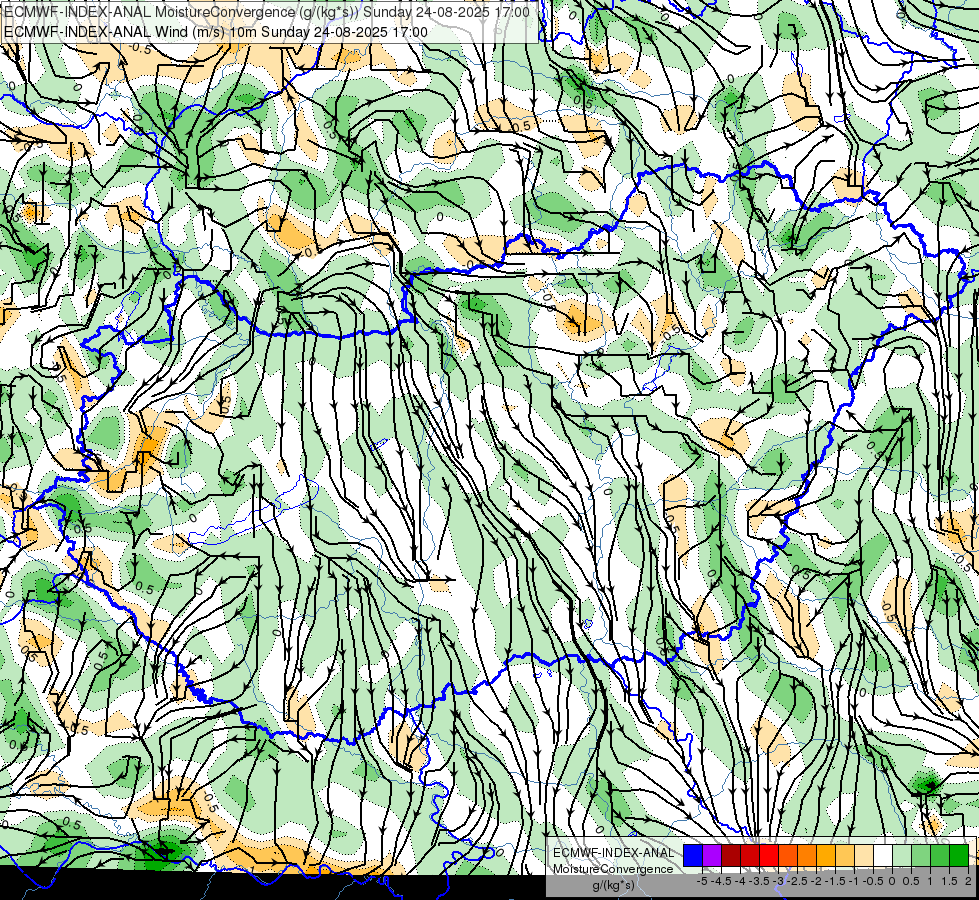This screenshot has width=979, height=900.
Task: Click the -4.5 tick label on legend
Action: tap(722, 881)
